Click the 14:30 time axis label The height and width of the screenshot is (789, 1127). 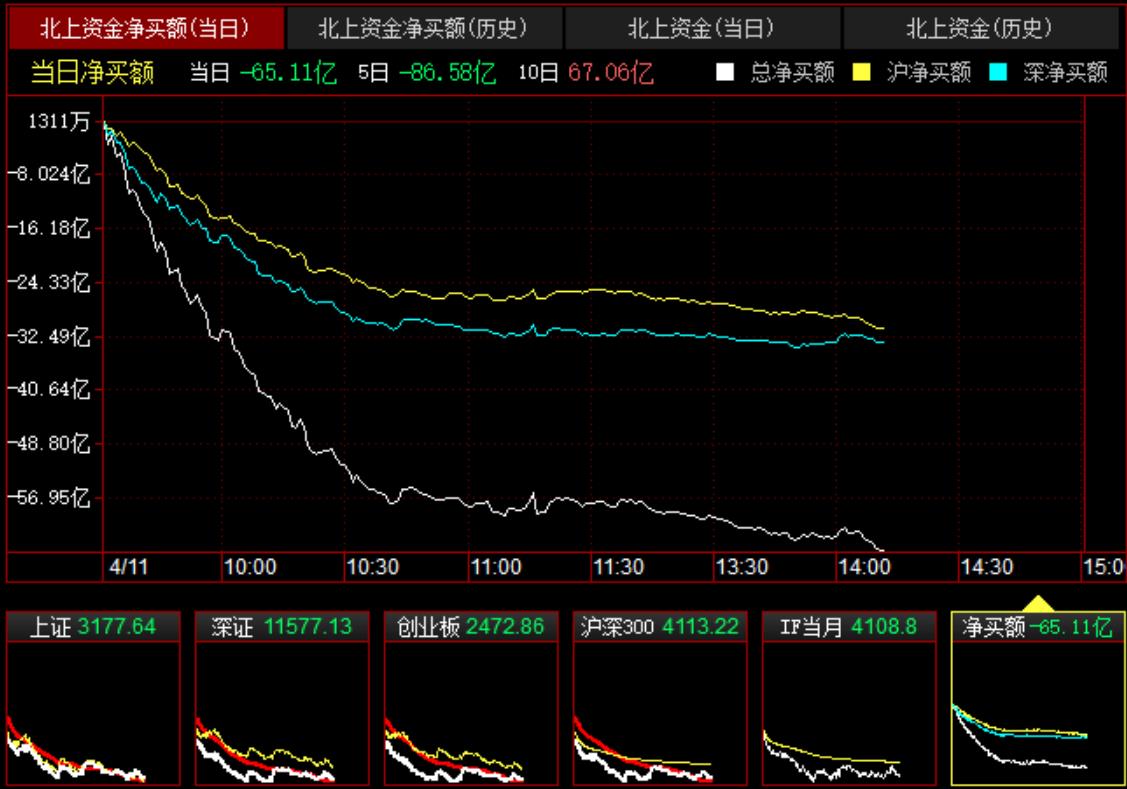click(986, 567)
